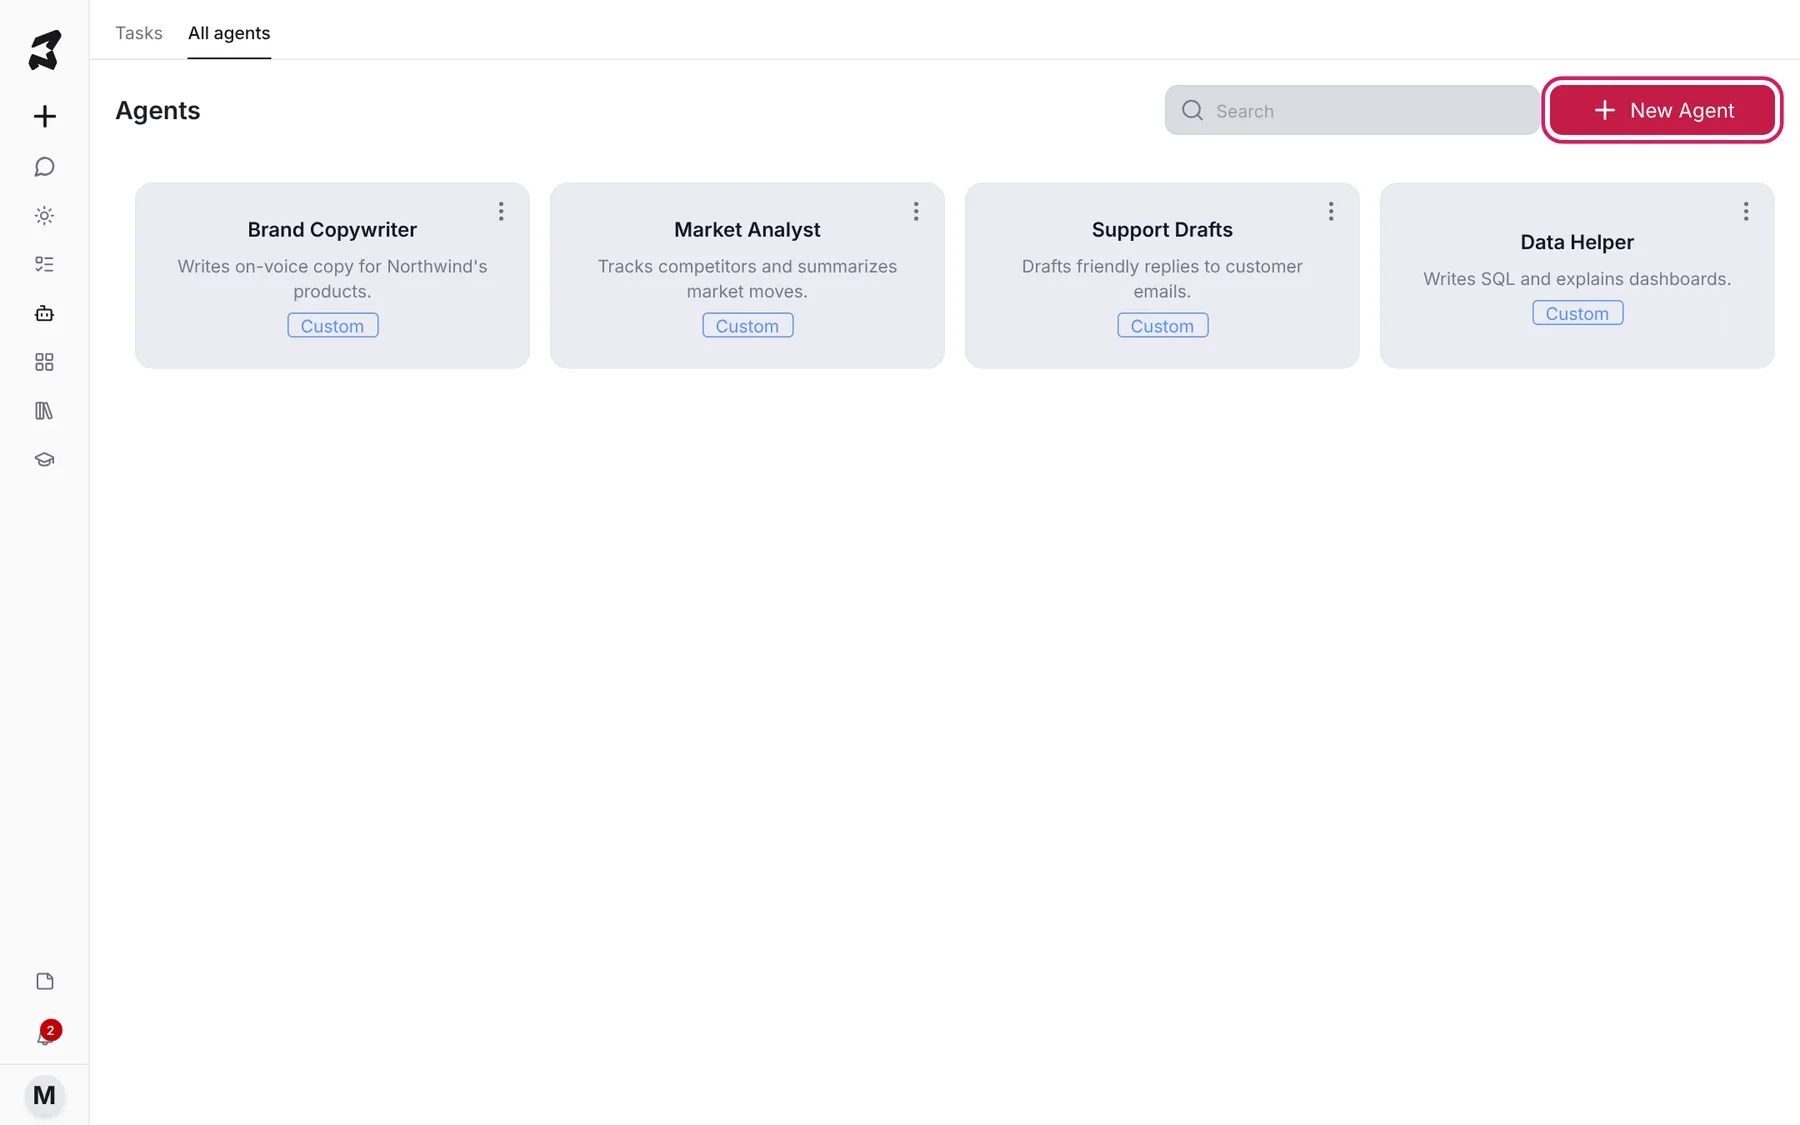
Task: Open Market Analyst three-dot menu
Action: point(916,211)
